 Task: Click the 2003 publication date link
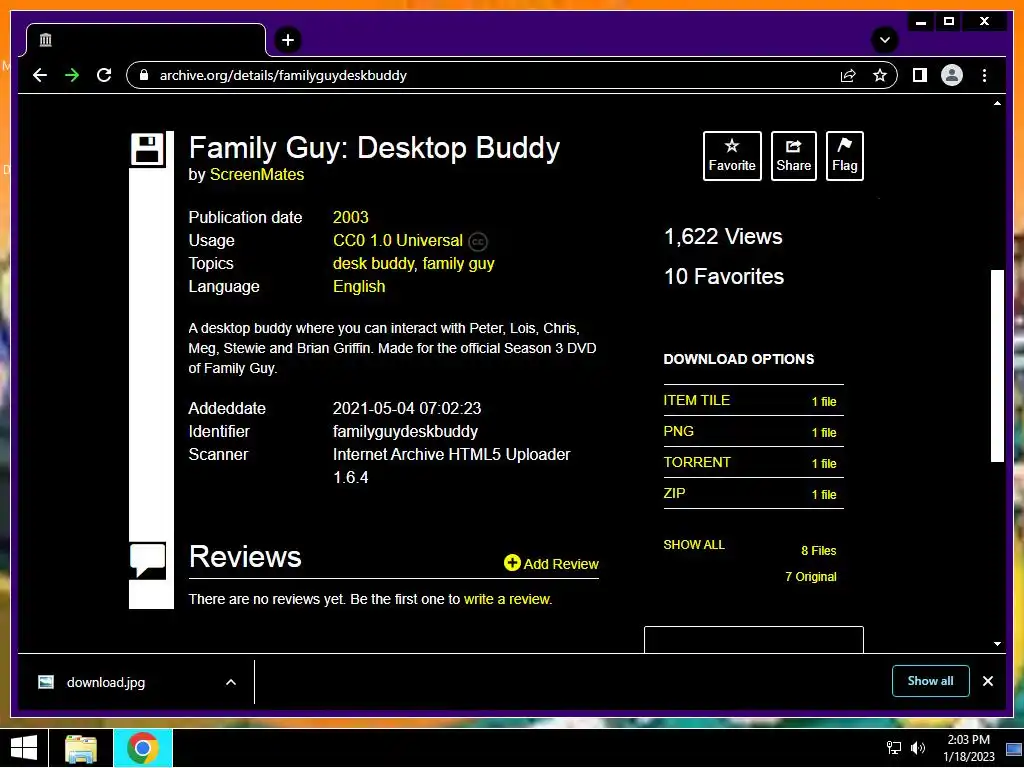351,217
